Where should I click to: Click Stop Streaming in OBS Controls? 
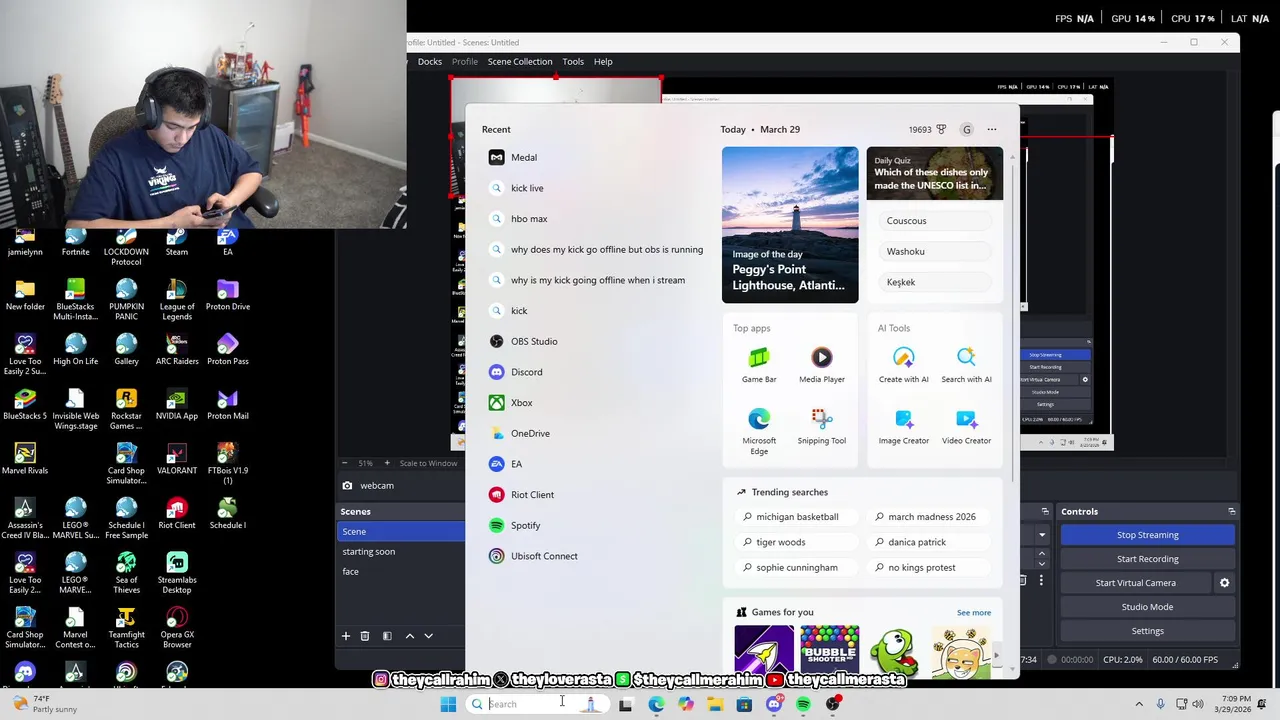tap(1148, 535)
